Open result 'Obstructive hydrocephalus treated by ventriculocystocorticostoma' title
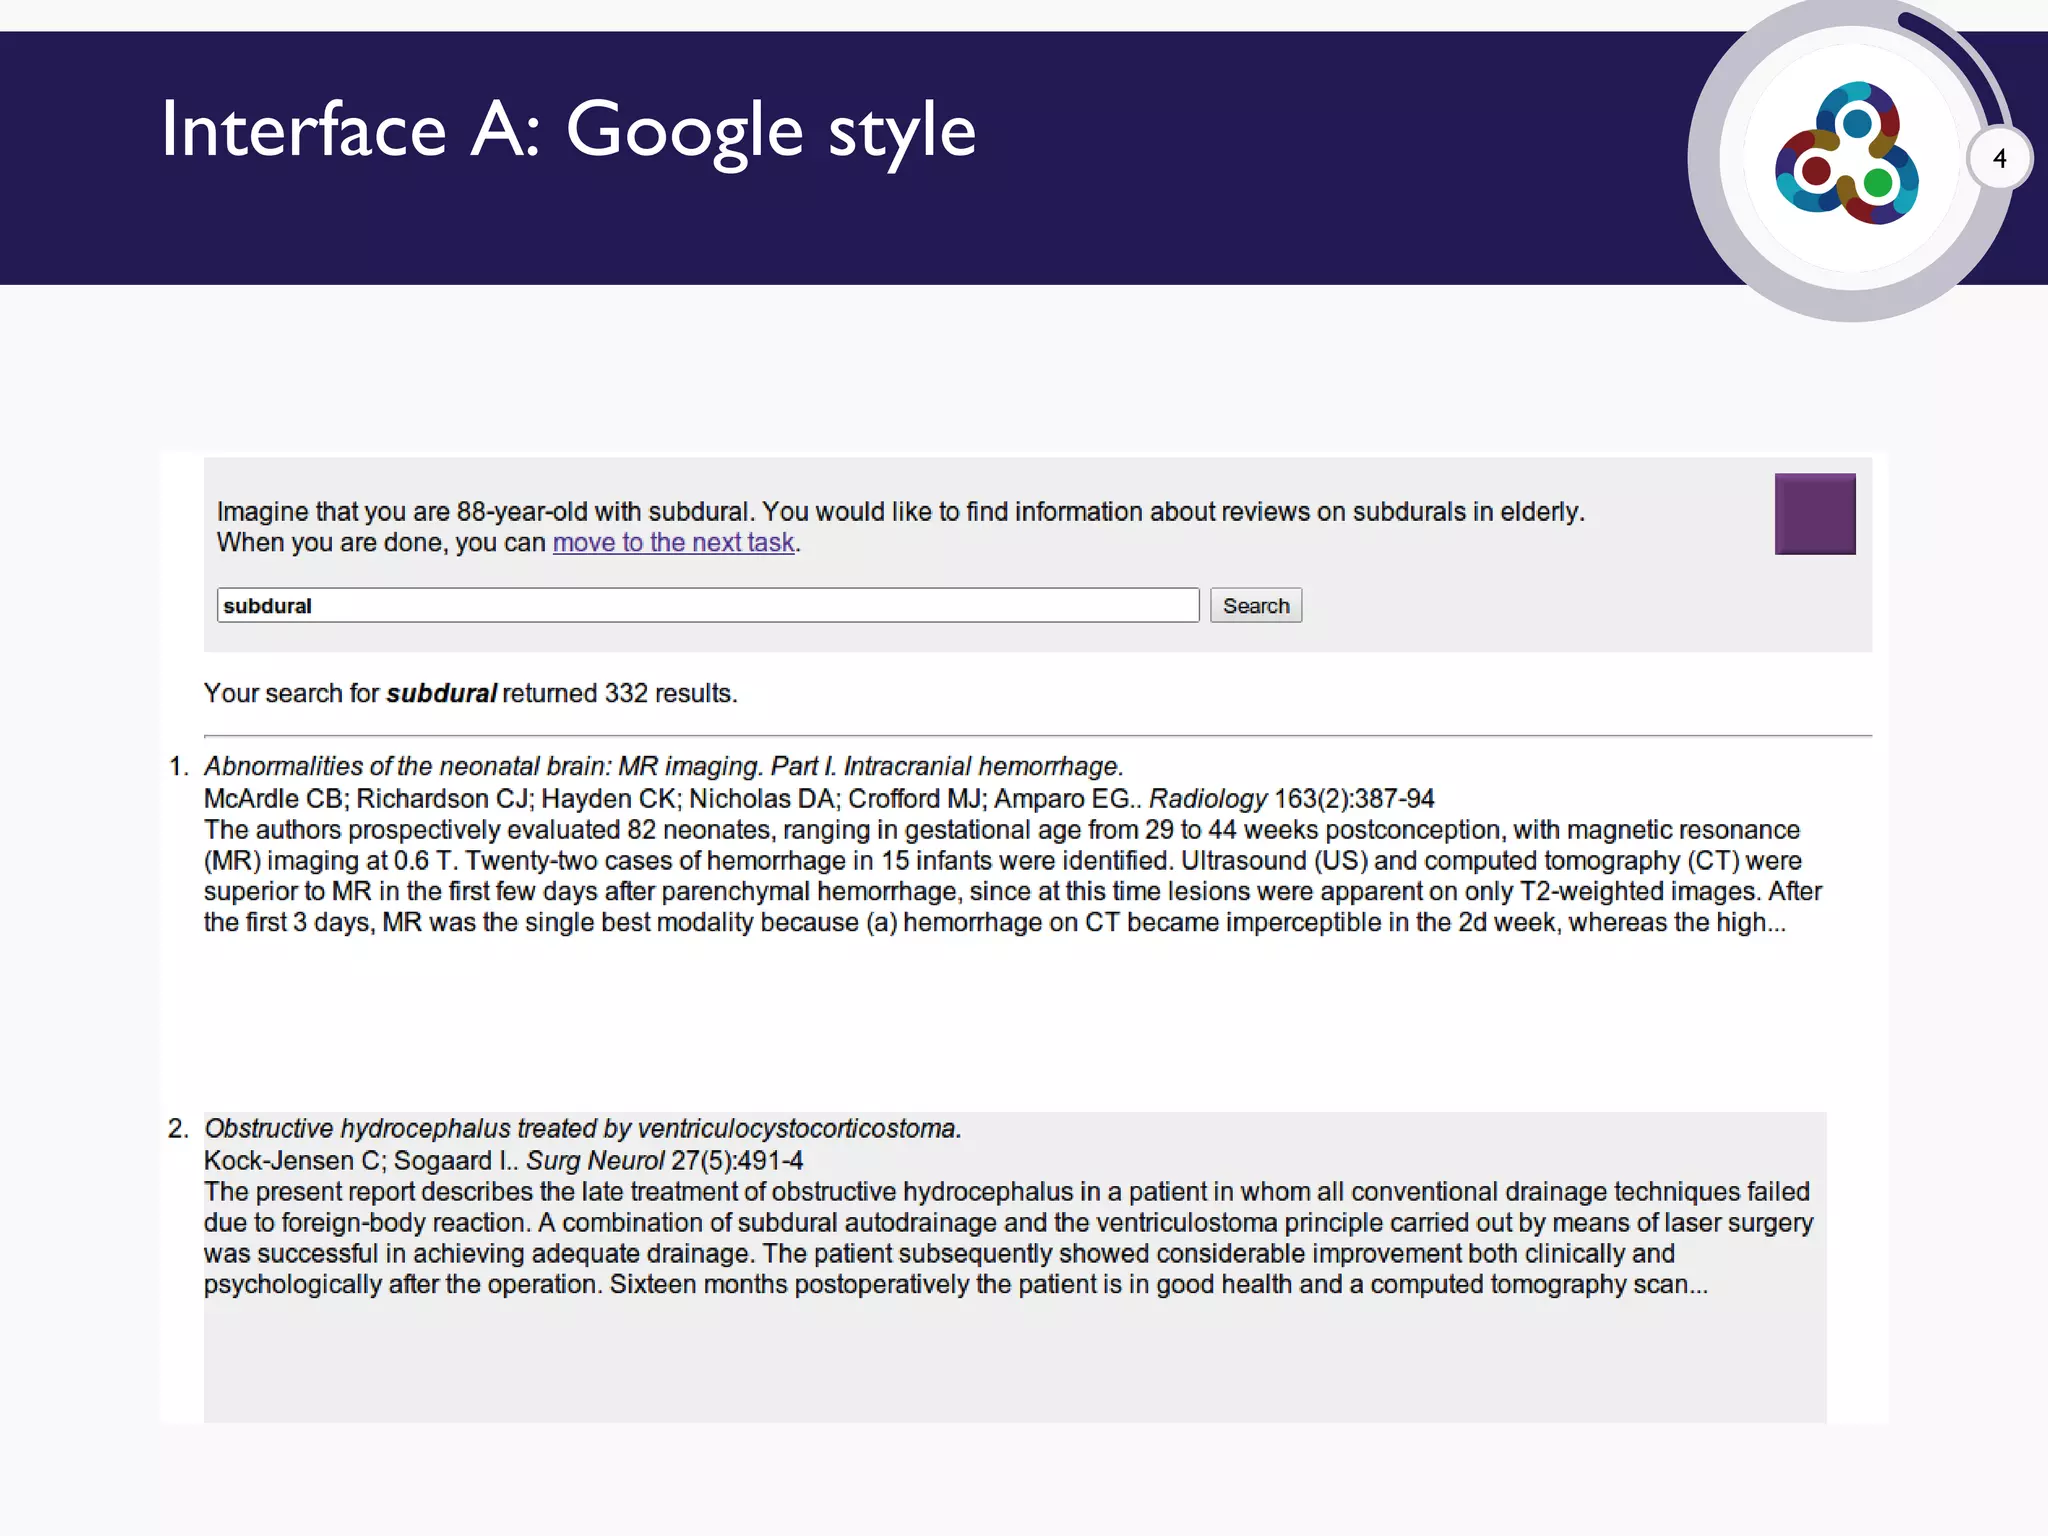 [583, 1128]
